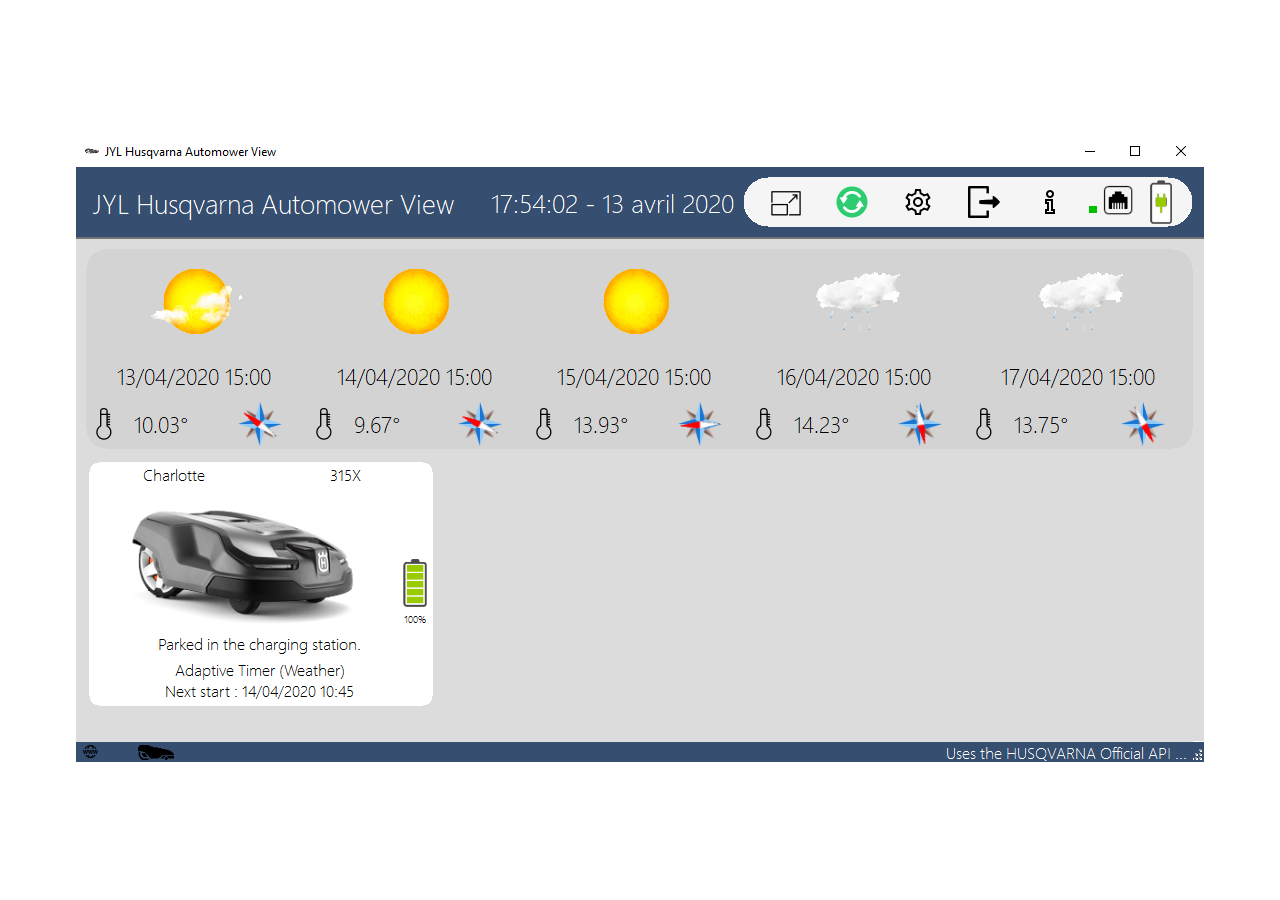Click the globe icon in status bar
The image size is (1280, 900).
point(91,752)
